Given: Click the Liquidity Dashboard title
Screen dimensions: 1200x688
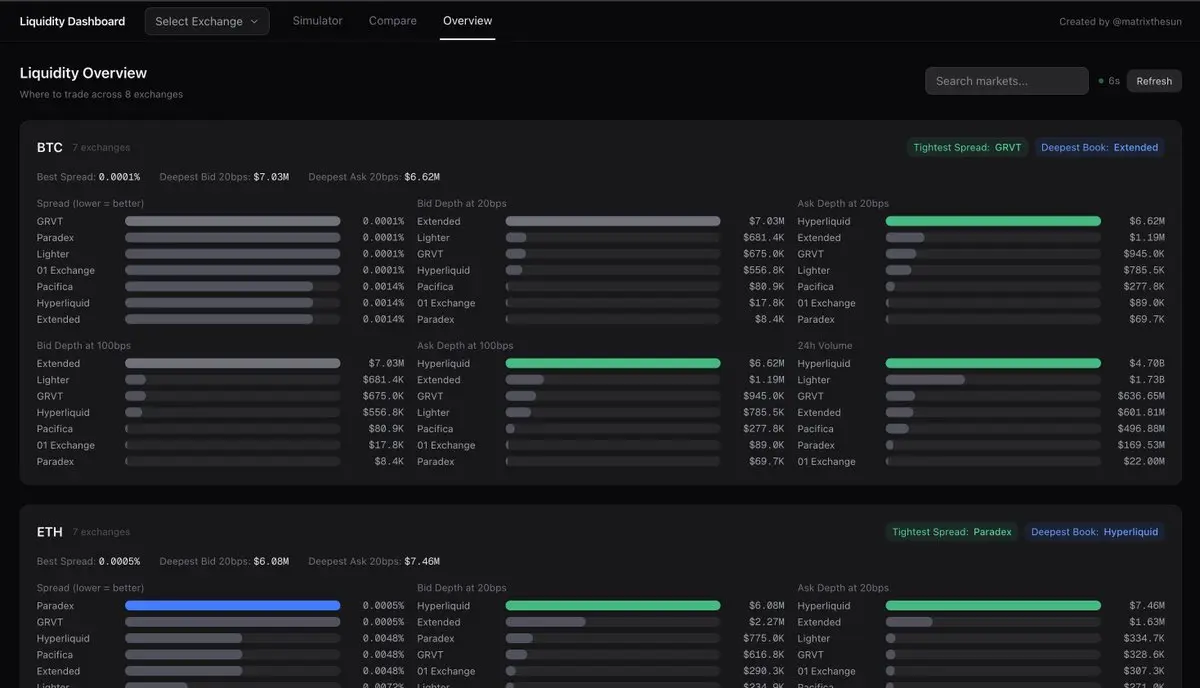Looking at the screenshot, I should click(72, 21).
